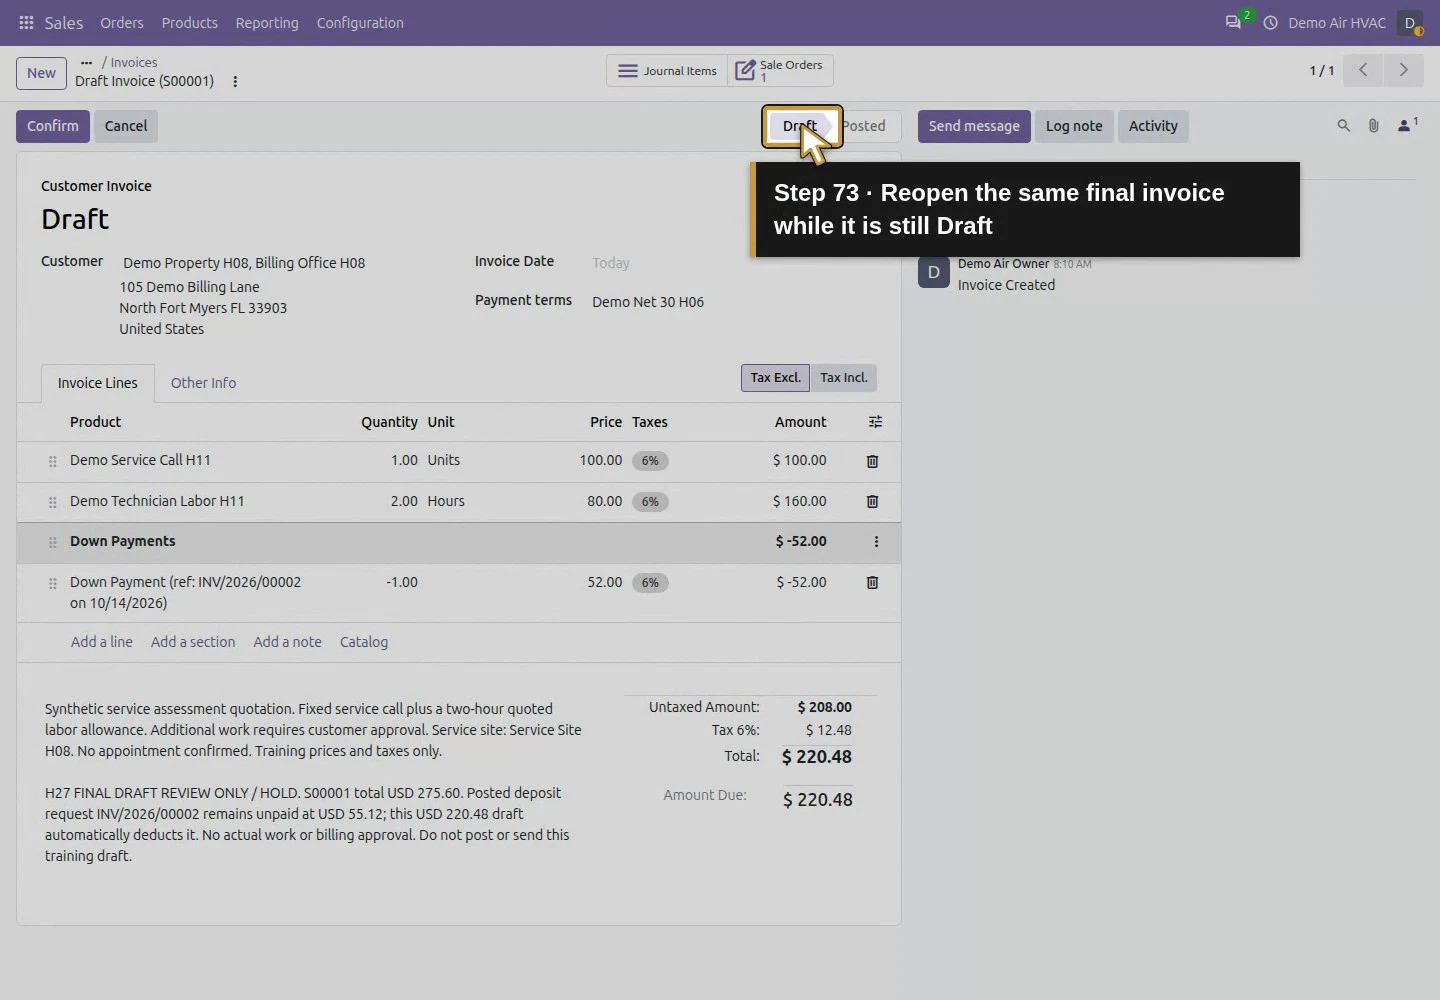
Task: Open Down Payments section options menu
Action: tap(876, 541)
